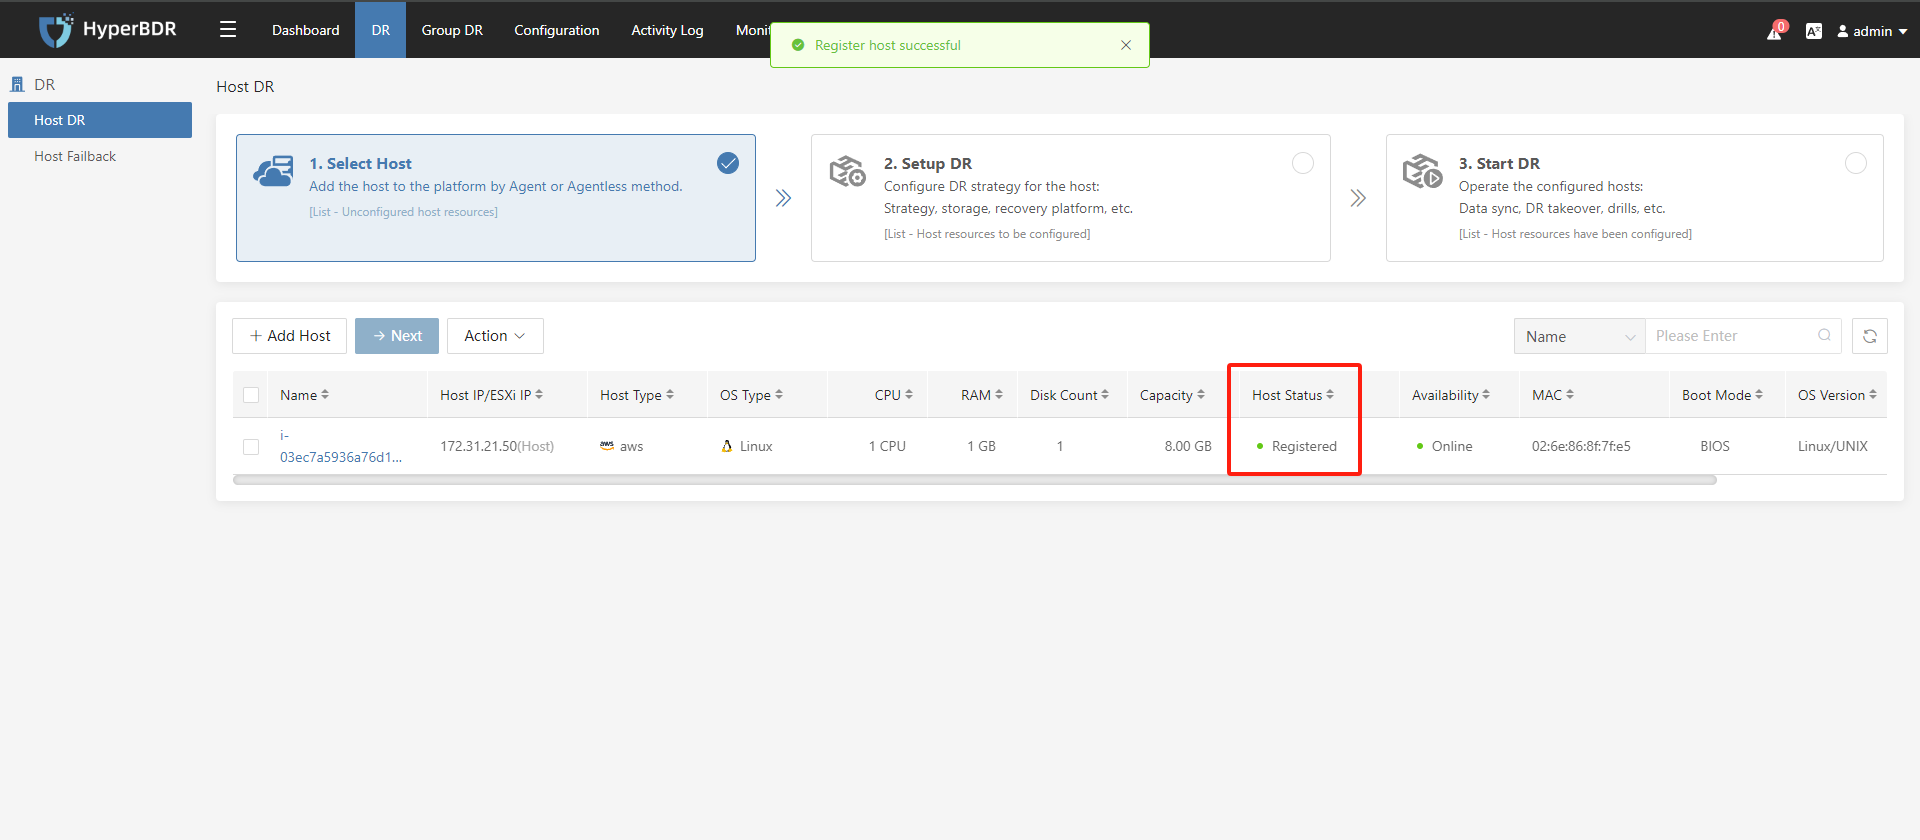1920x840 pixels.
Task: Open the admin user dropdown
Action: click(1872, 31)
